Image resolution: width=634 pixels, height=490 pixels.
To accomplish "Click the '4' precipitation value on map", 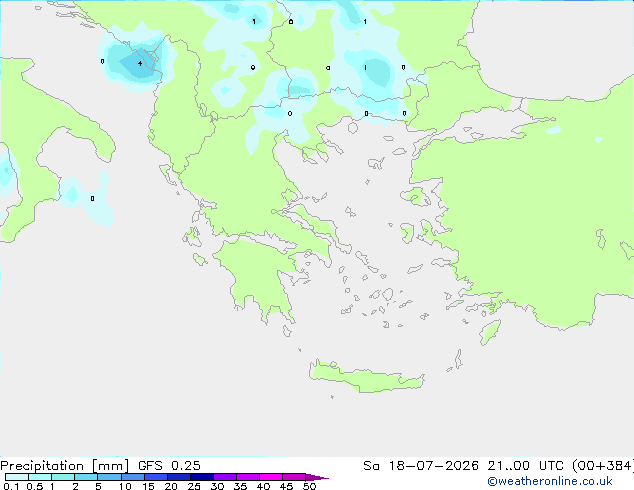I will (x=140, y=63).
